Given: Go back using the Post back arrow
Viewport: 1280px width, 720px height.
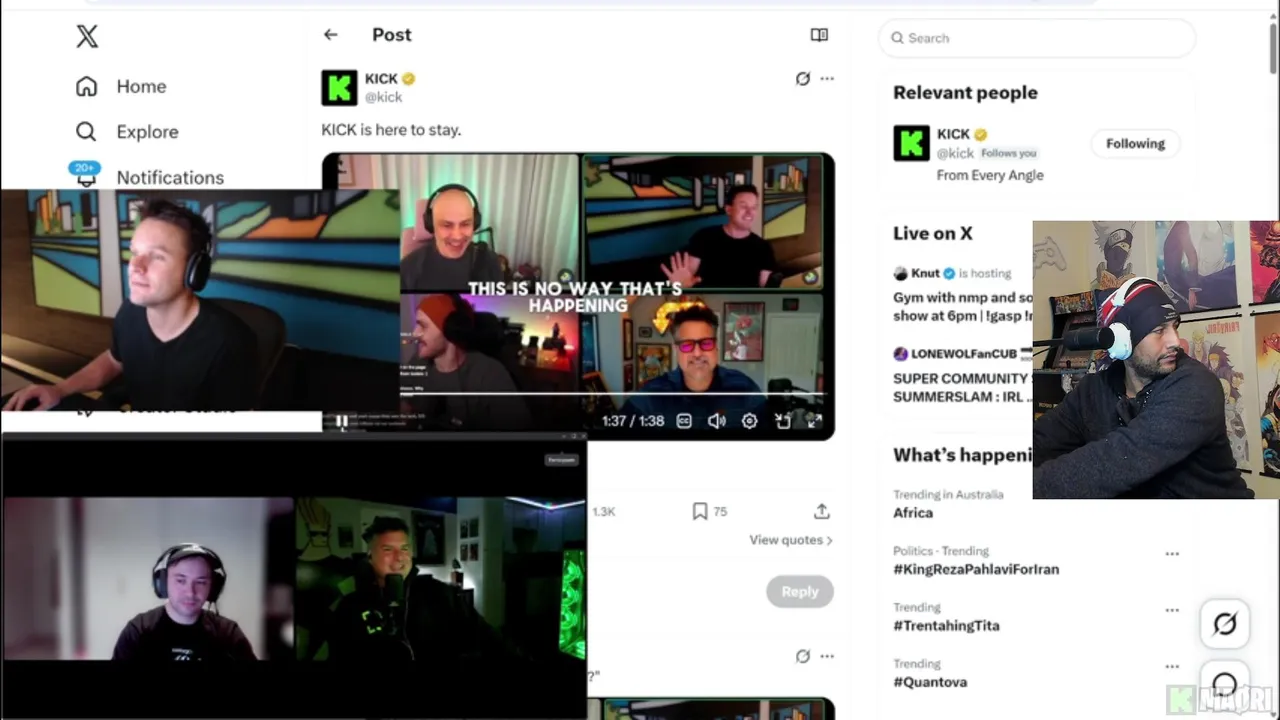Looking at the screenshot, I should [330, 34].
